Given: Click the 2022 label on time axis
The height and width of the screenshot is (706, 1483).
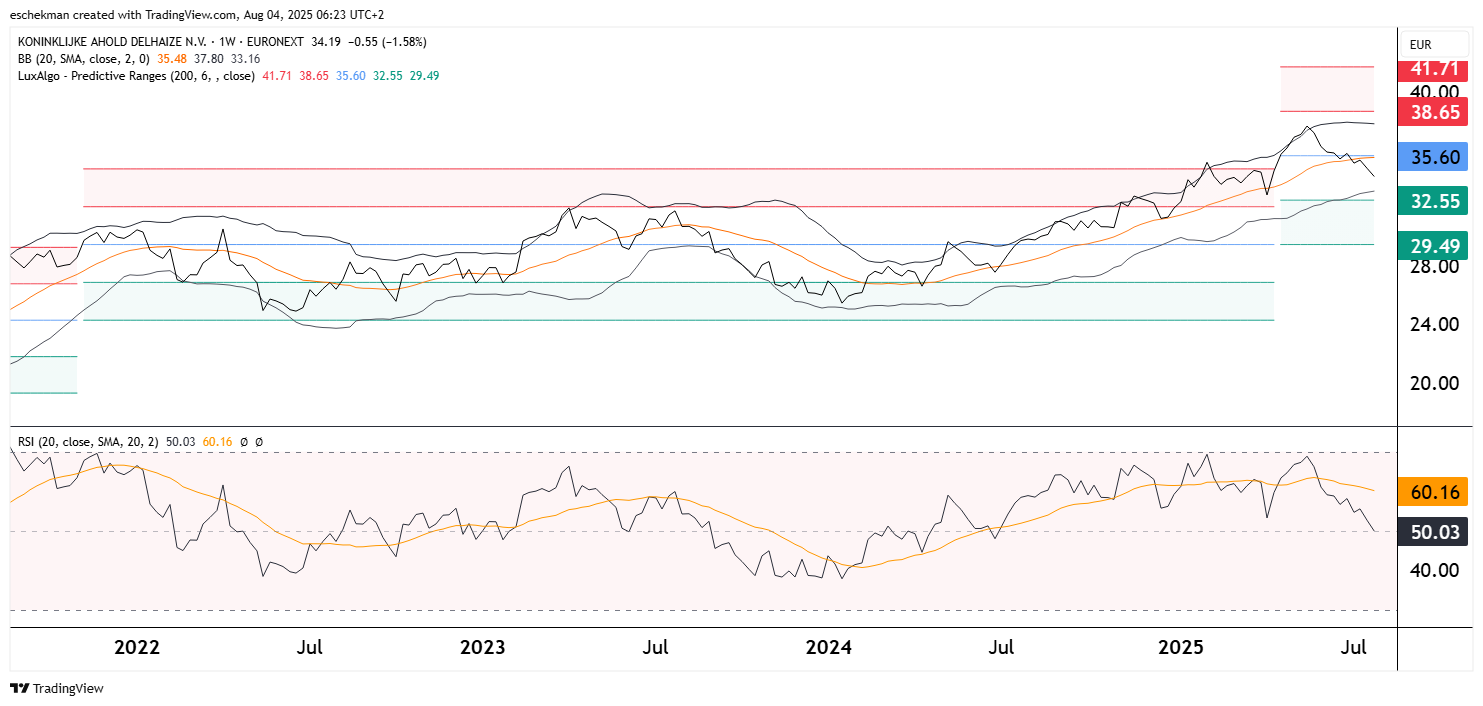Looking at the screenshot, I should point(137,647).
